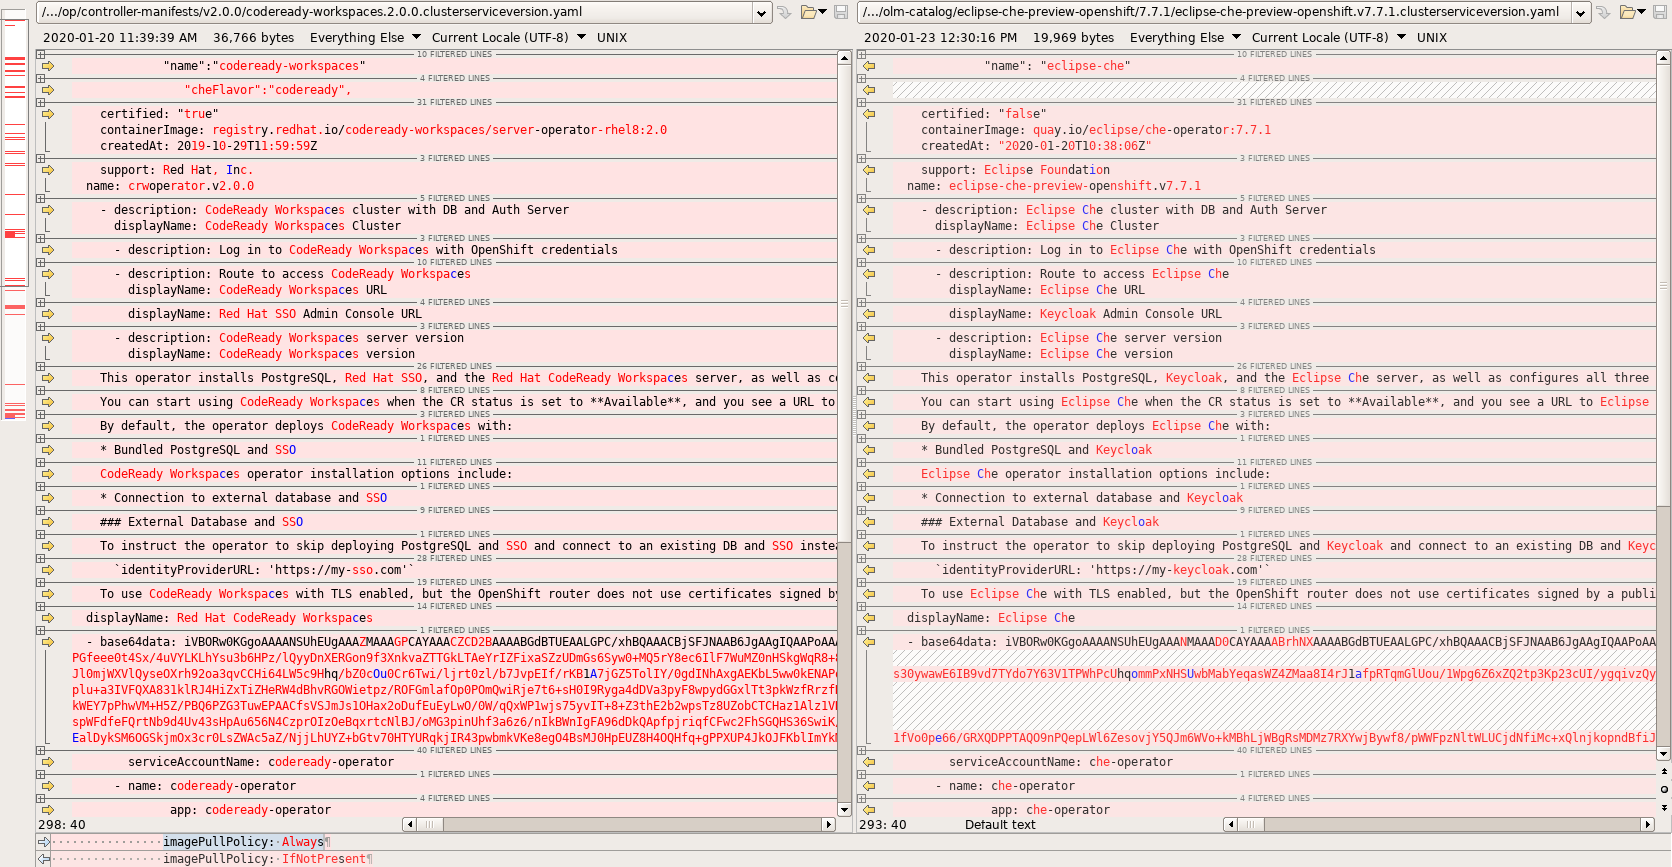Click copy-to-right arrow beside "codeready-workspaces" name line

click(x=48, y=66)
